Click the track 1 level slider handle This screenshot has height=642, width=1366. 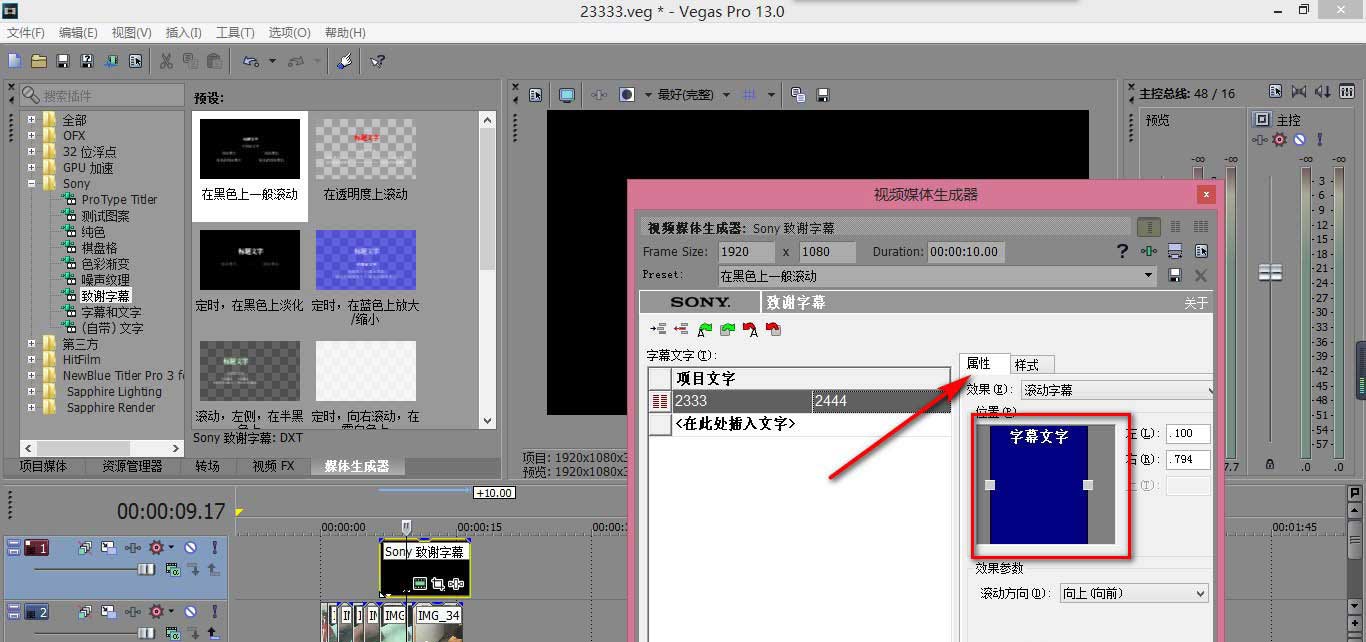pyautogui.click(x=146, y=568)
